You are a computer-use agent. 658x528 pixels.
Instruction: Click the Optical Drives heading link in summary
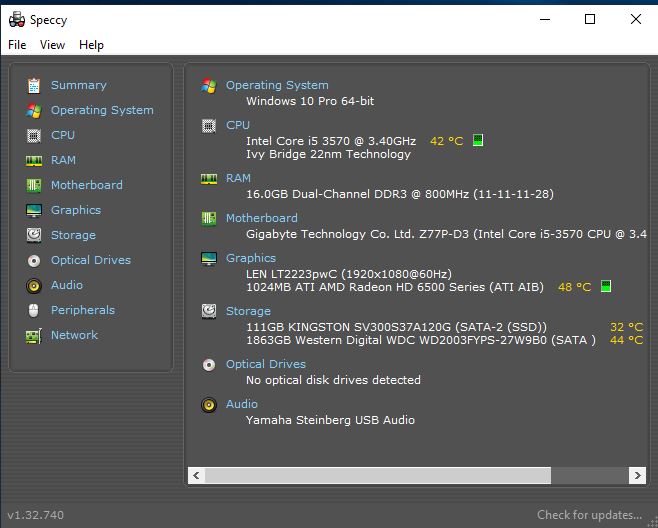[x=266, y=364]
